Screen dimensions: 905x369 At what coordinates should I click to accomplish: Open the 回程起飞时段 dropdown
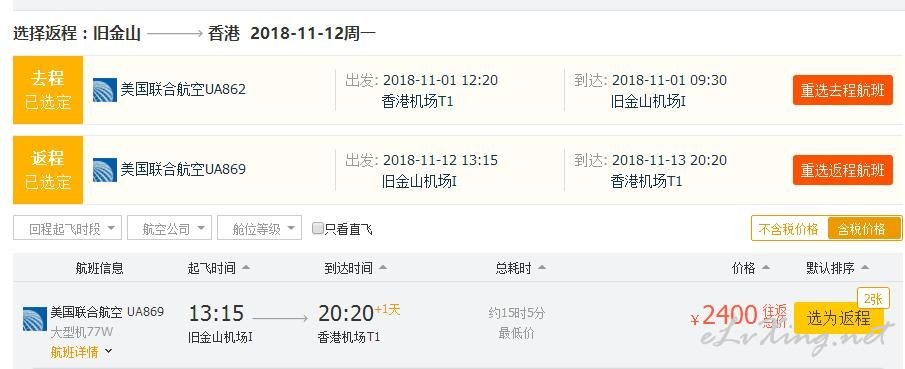(x=68, y=228)
